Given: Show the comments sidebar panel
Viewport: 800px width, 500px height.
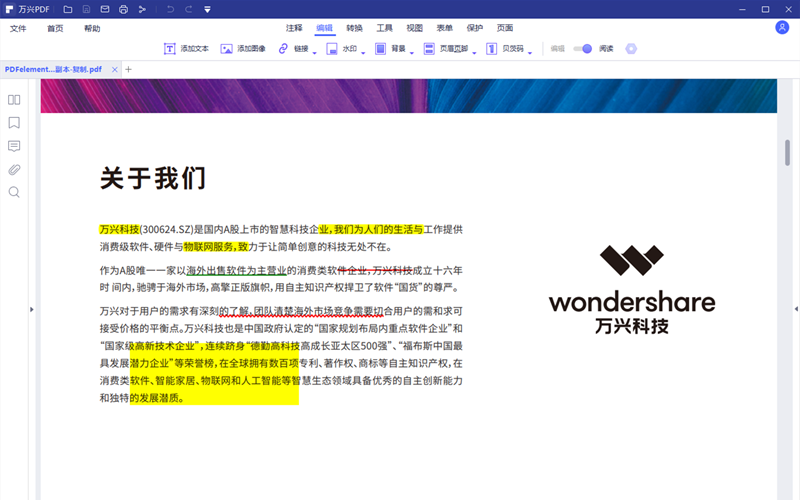Looking at the screenshot, I should point(14,146).
